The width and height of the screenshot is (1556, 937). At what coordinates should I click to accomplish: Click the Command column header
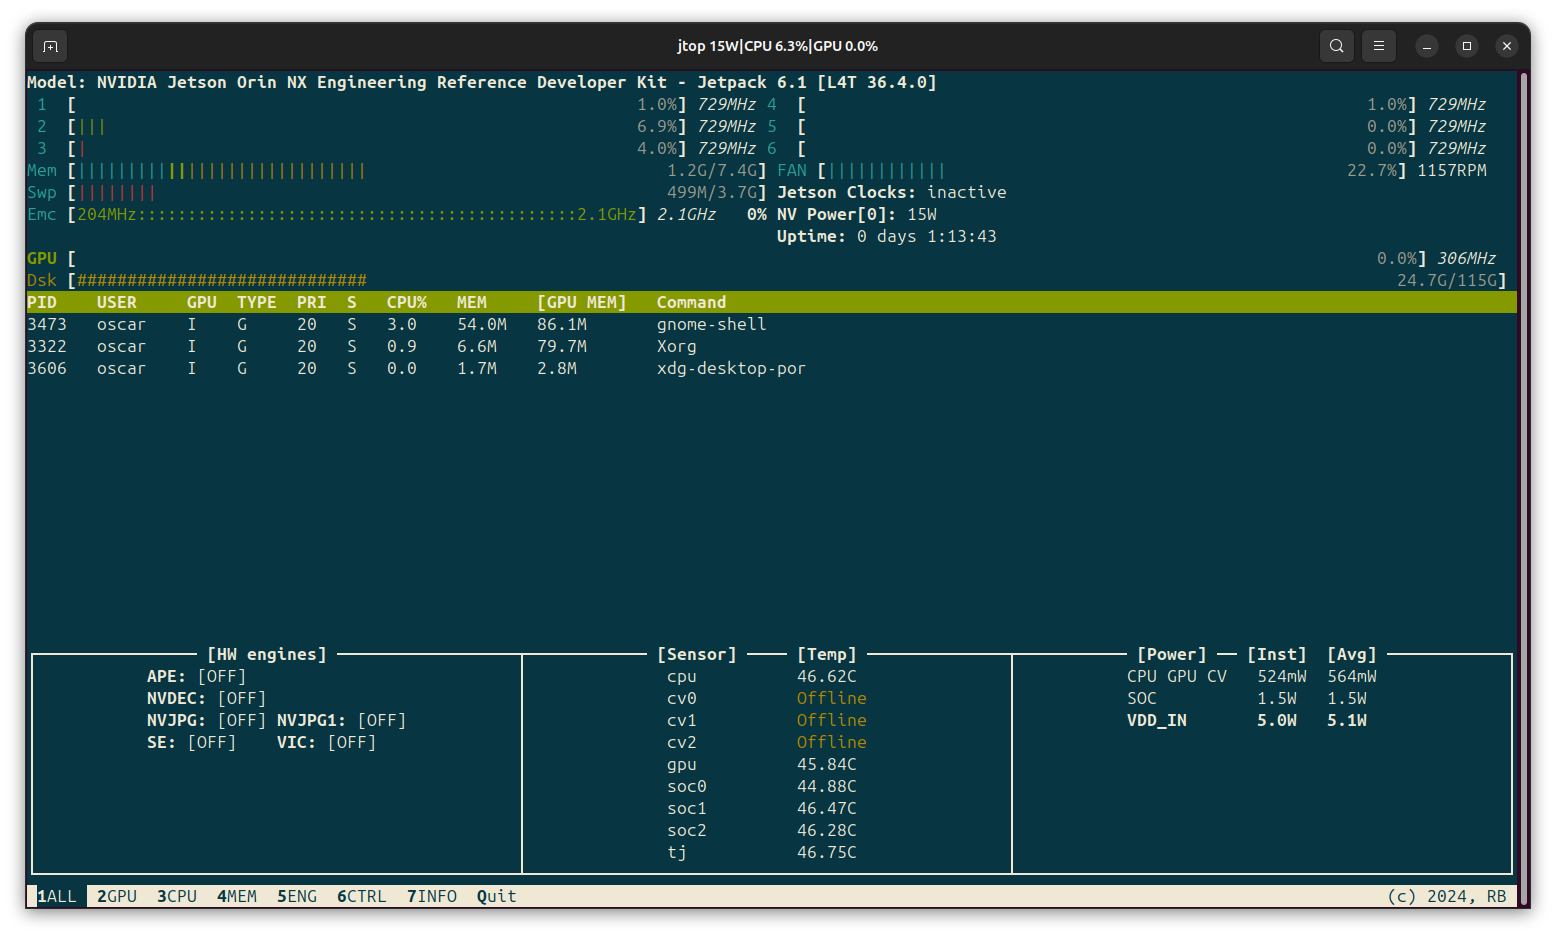pyautogui.click(x=692, y=302)
